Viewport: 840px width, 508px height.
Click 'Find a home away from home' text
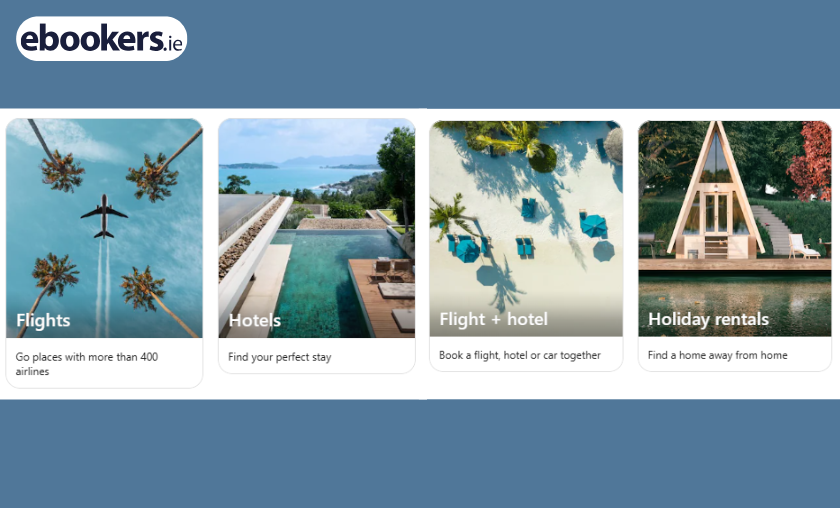[717, 355]
